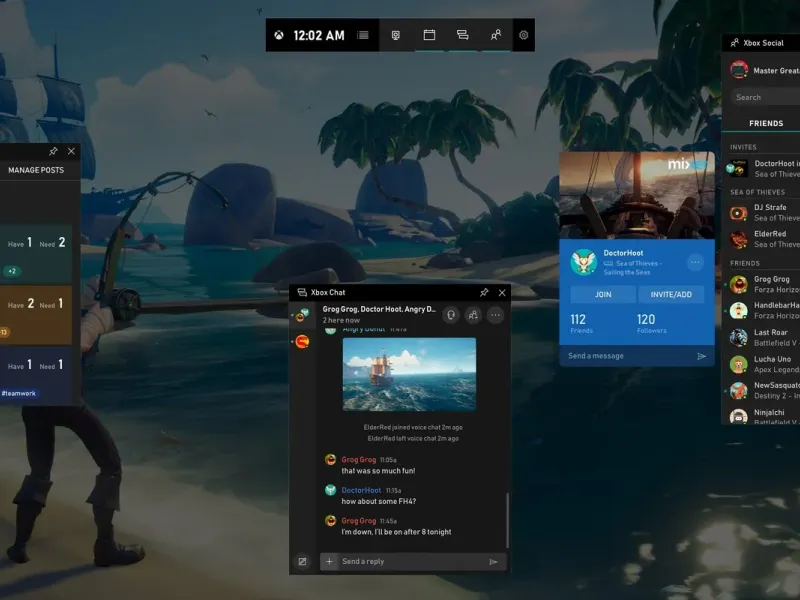View DoctorHoot's 112 Friends
The image size is (800, 600).
tap(581, 323)
